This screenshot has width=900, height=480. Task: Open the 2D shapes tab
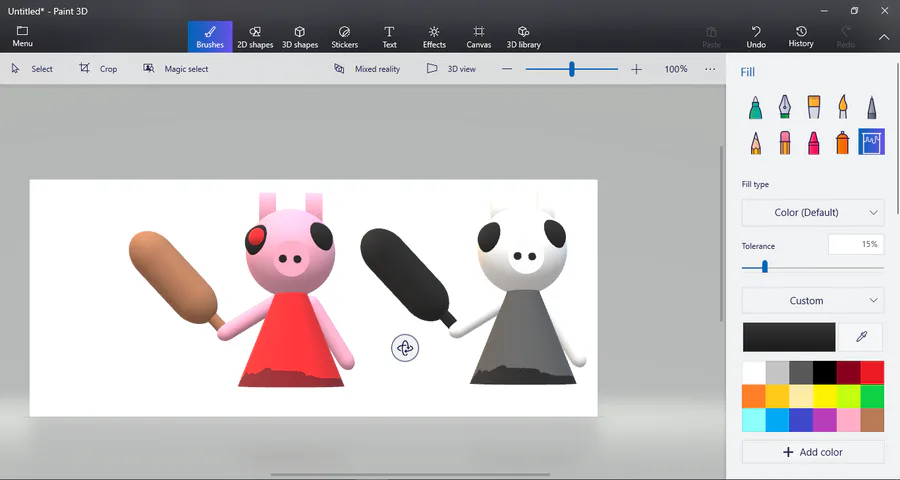[255, 37]
